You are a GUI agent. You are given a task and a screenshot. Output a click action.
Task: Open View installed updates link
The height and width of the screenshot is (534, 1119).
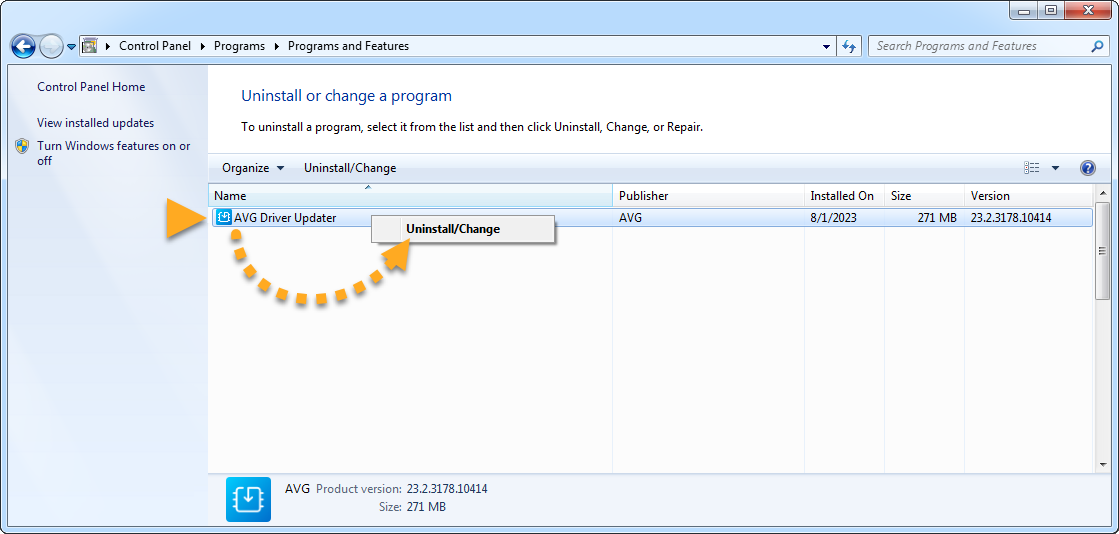[96, 123]
